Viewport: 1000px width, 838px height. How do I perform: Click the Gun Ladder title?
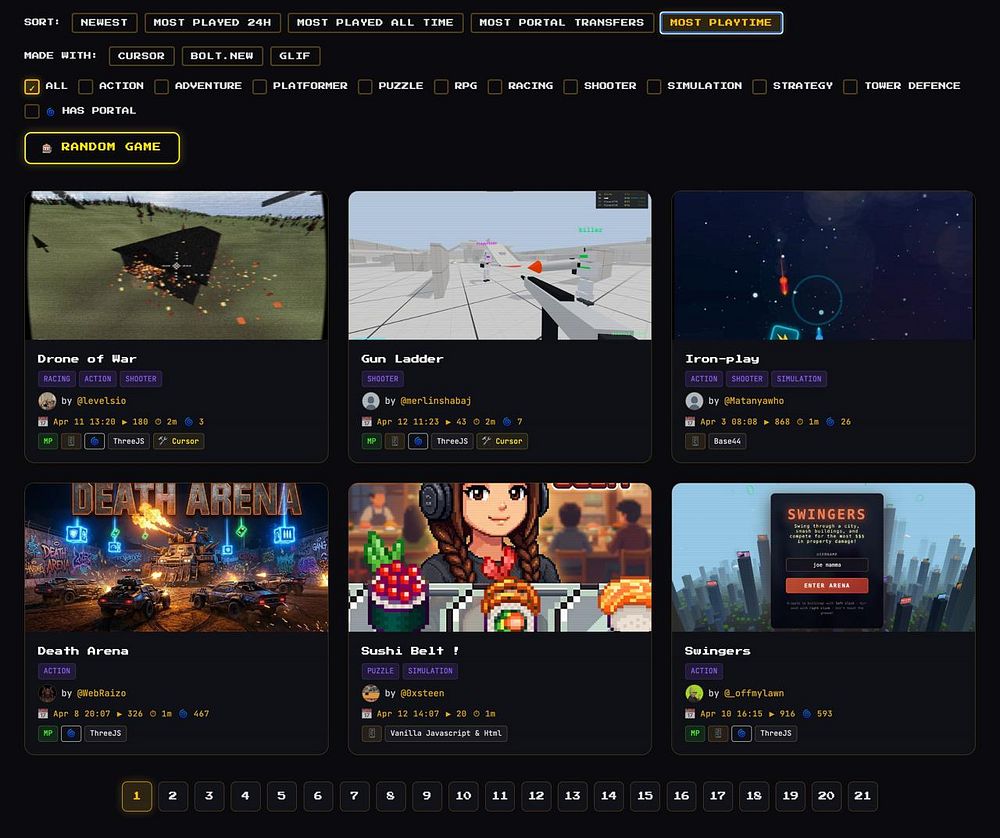point(402,359)
